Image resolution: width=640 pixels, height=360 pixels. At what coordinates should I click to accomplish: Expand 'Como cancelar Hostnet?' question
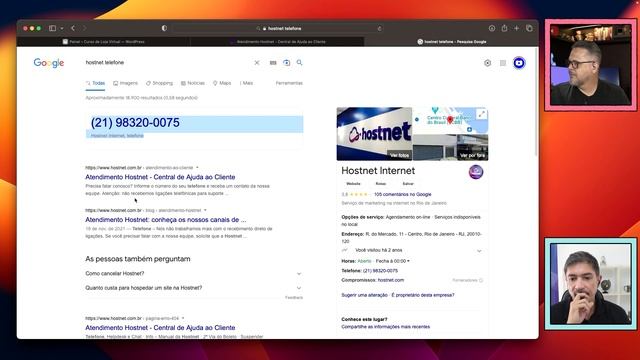pyautogui.click(x=194, y=273)
